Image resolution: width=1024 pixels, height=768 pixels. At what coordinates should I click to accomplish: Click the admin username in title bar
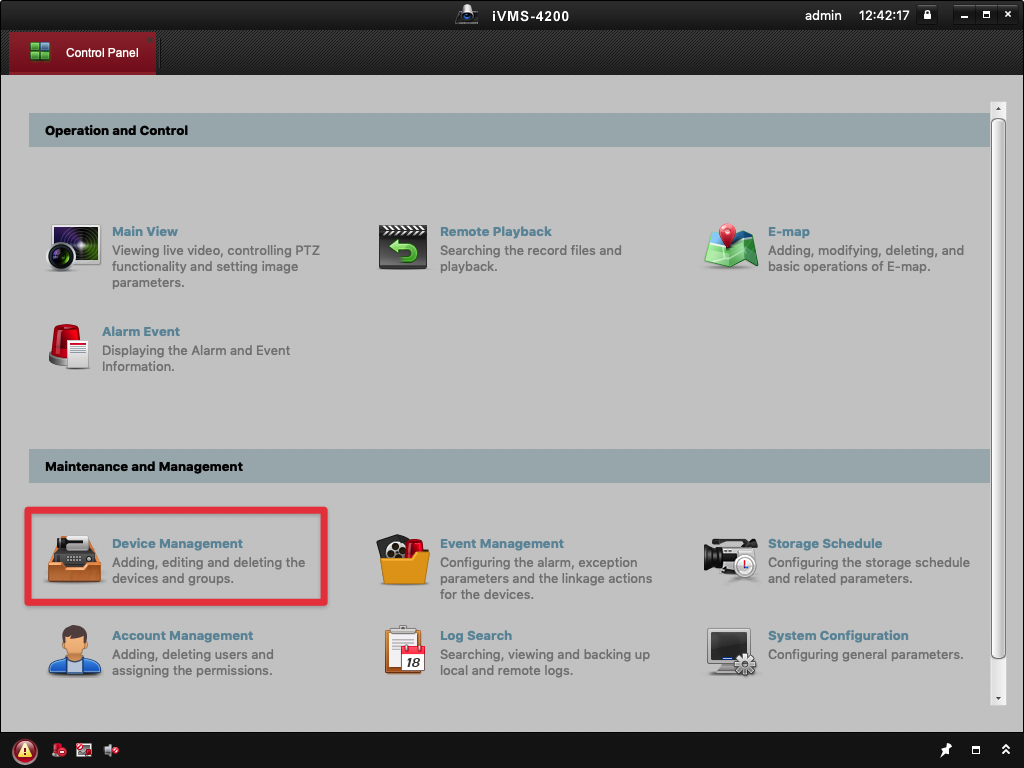pos(824,16)
